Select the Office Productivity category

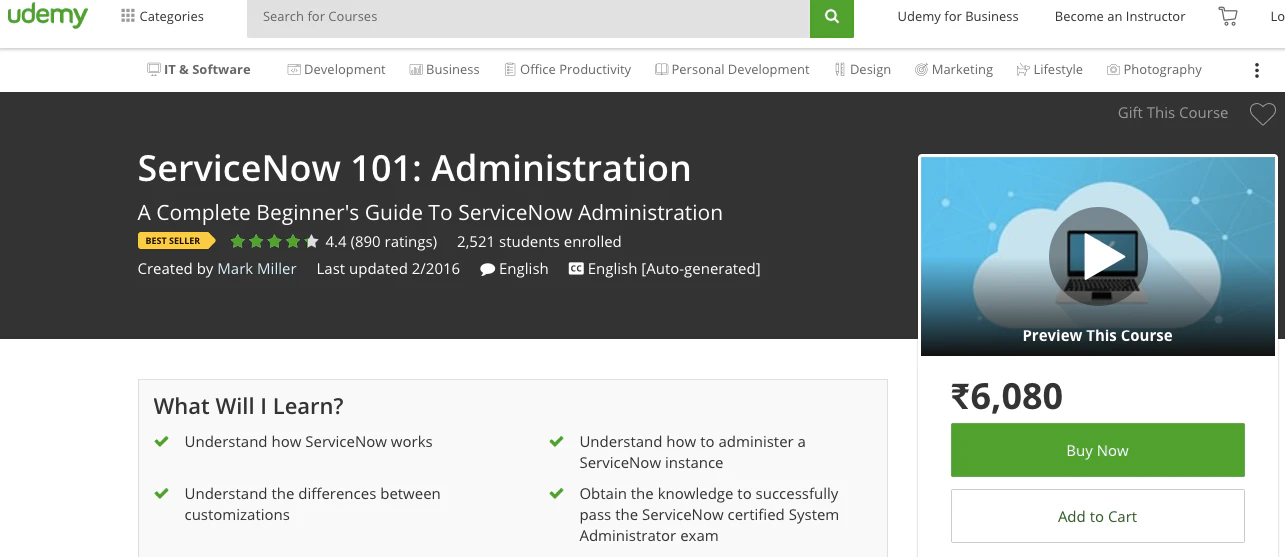pos(567,69)
